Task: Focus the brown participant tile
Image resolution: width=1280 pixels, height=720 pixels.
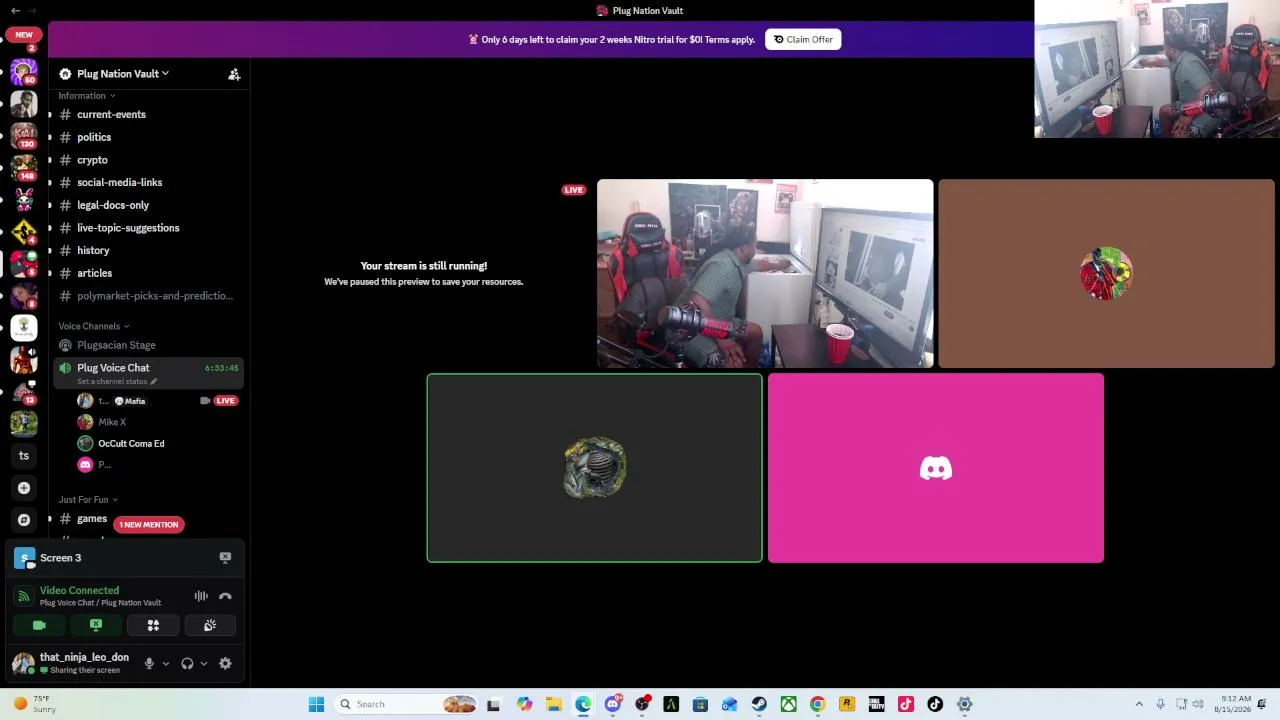Action: tap(1106, 274)
